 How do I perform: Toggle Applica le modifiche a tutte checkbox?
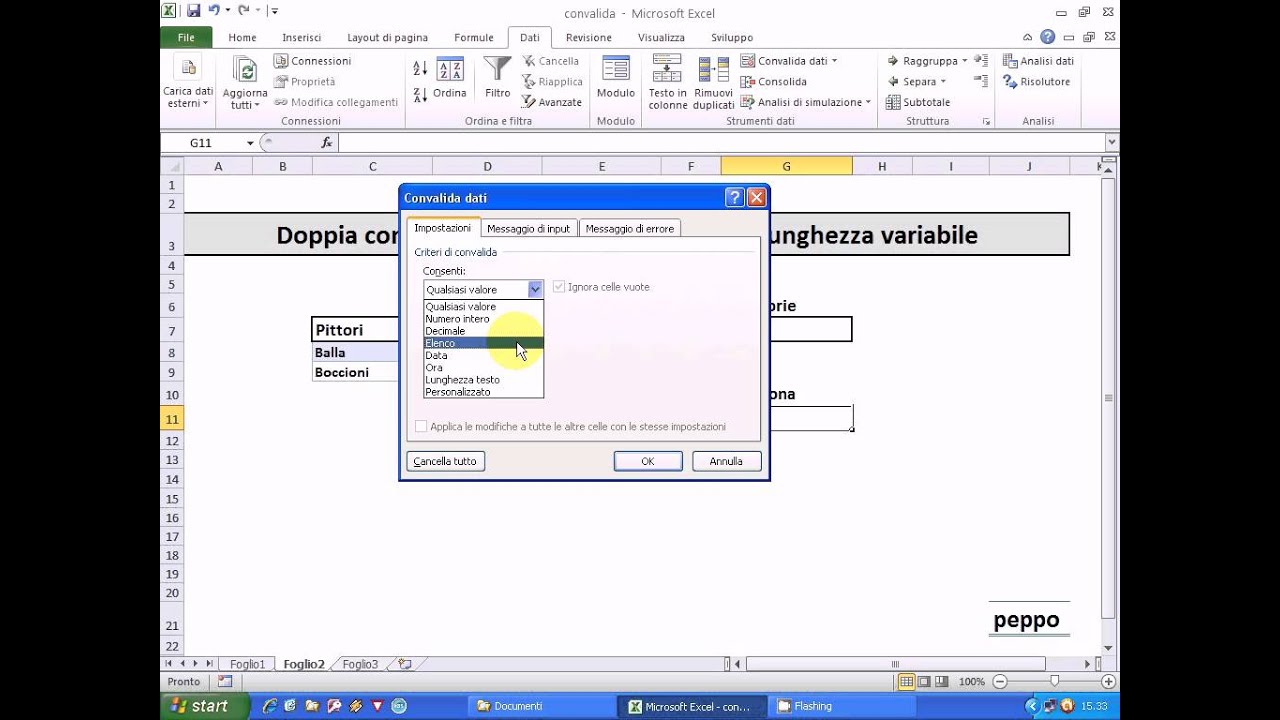pyautogui.click(x=421, y=427)
